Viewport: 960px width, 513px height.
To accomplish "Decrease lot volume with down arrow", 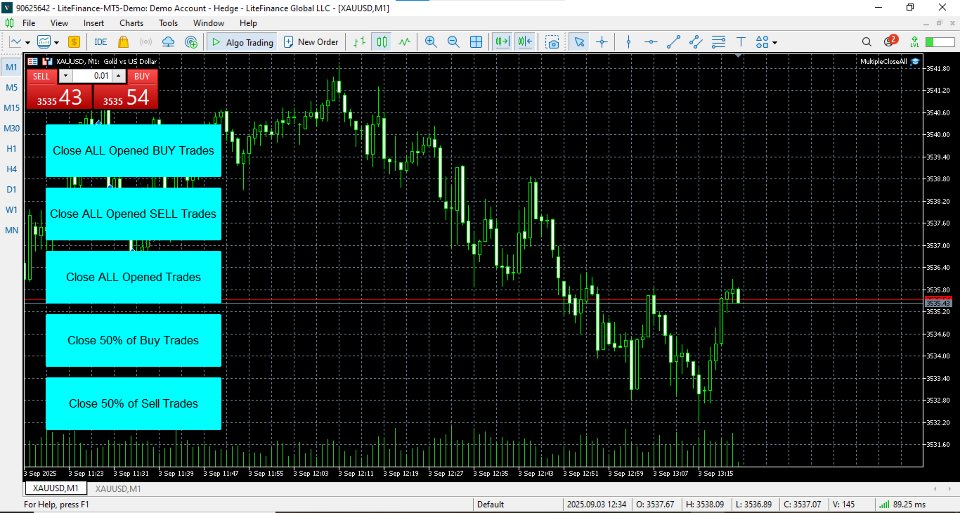I will click(66, 77).
